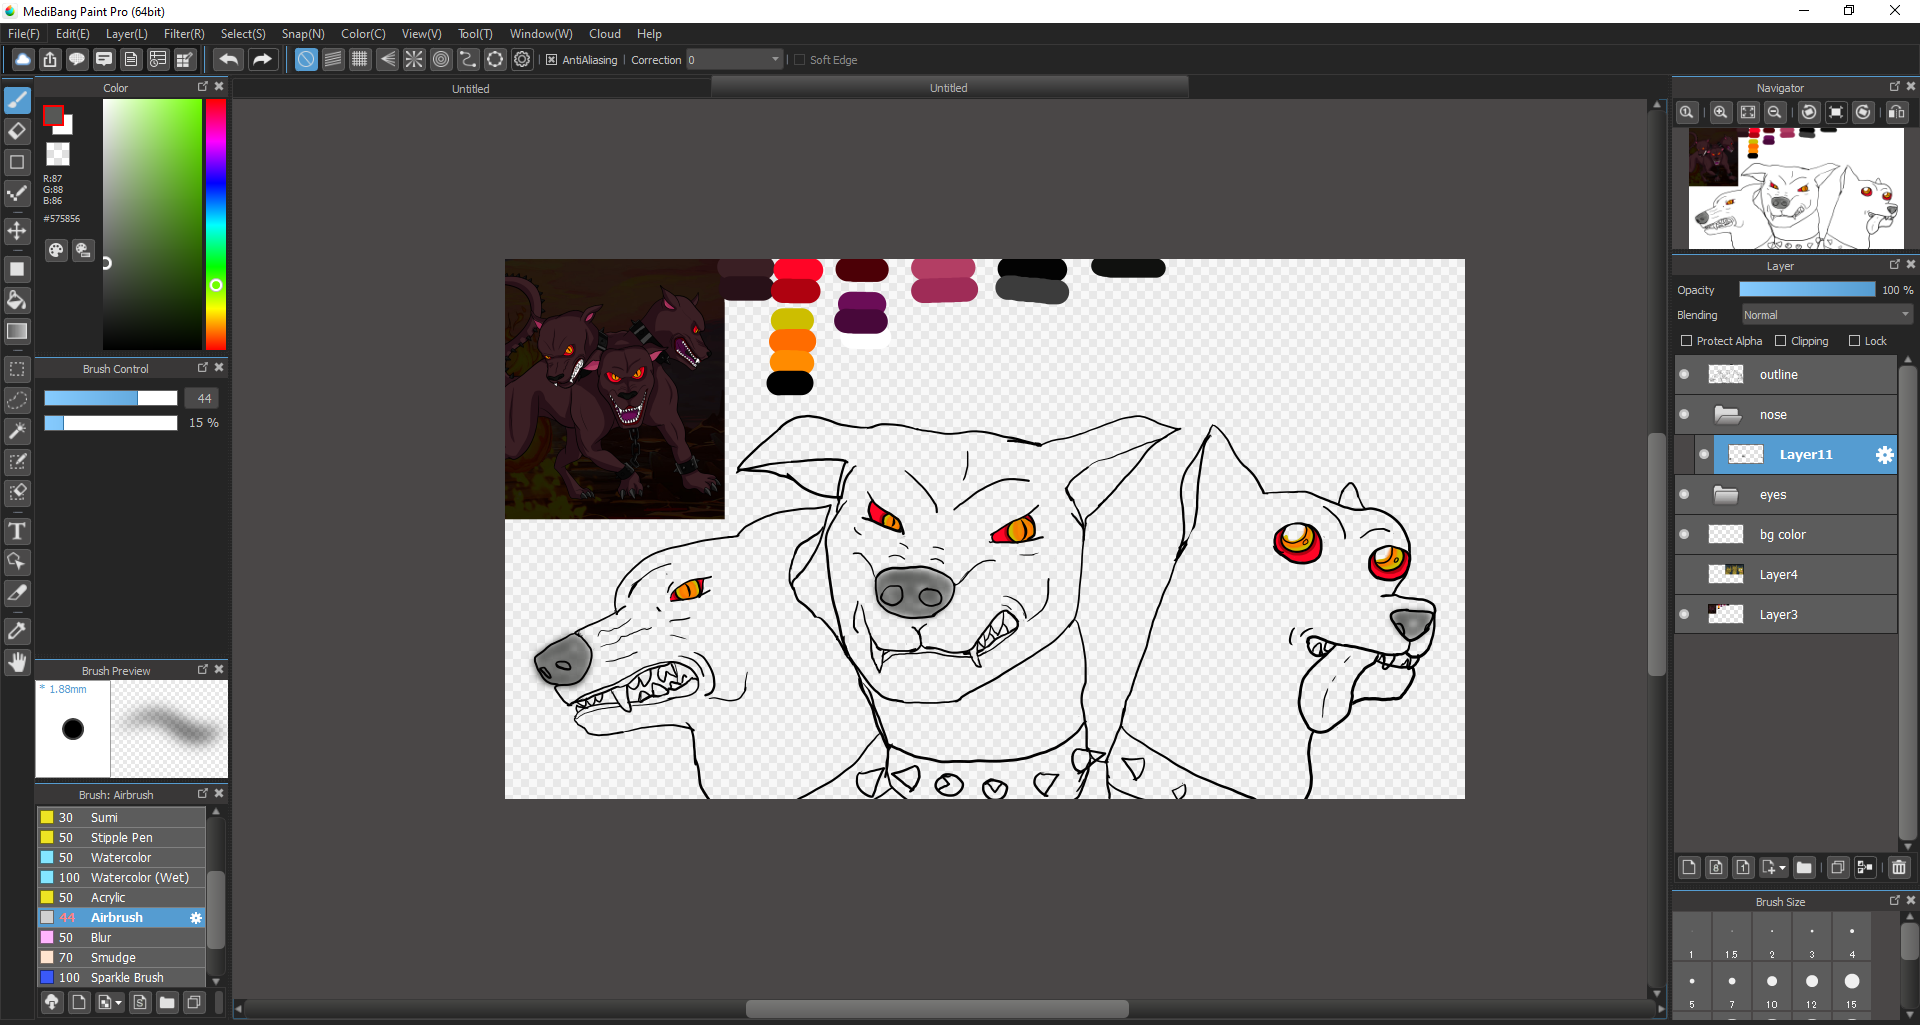The image size is (1920, 1025).
Task: Open the Blending mode dropdown
Action: (1826, 315)
